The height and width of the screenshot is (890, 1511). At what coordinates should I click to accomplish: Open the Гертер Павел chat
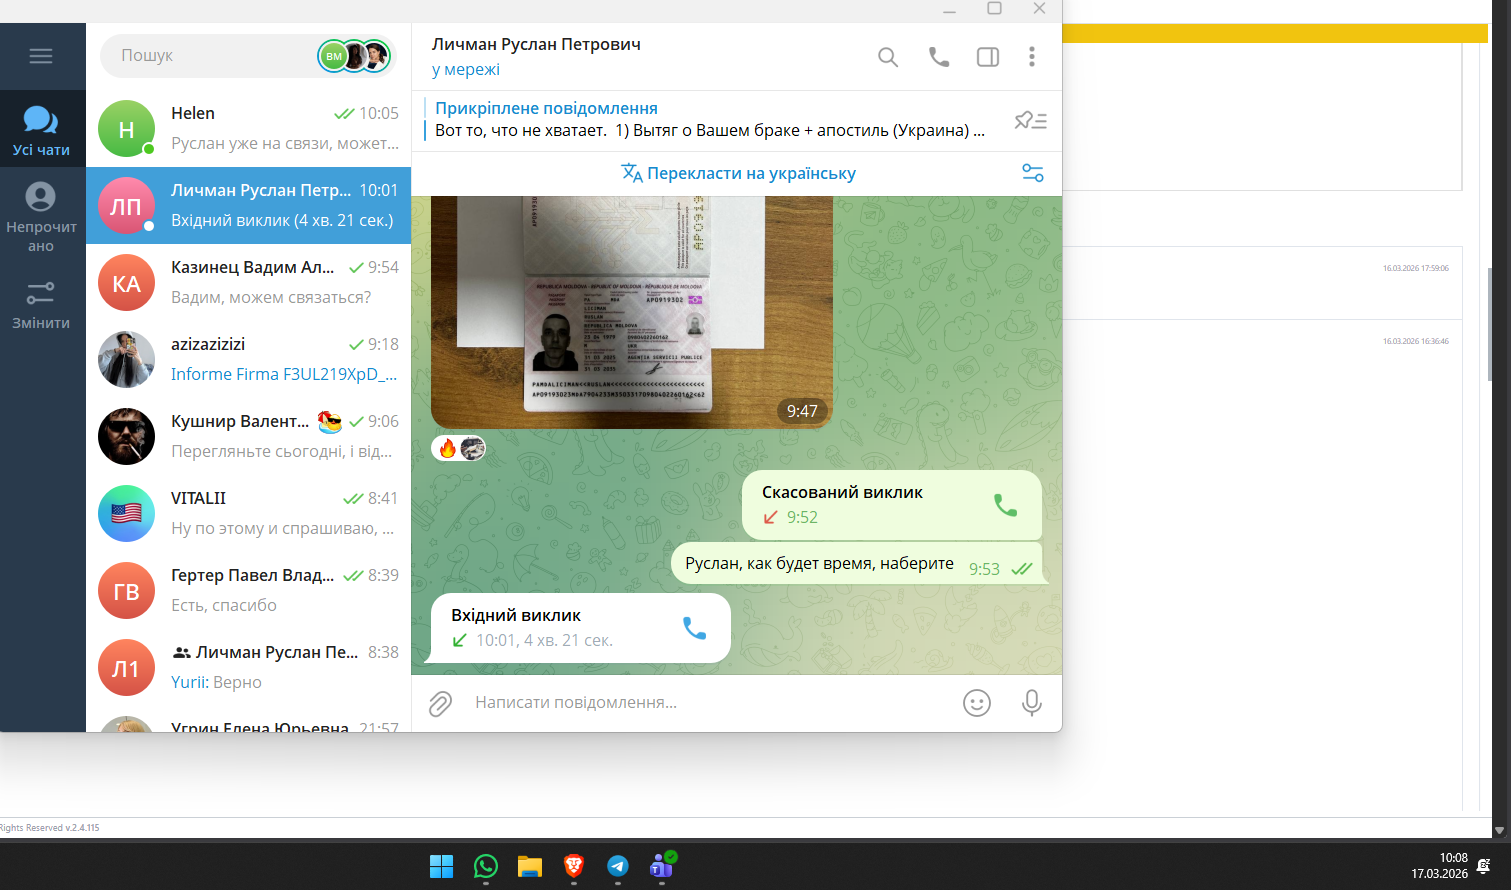(248, 591)
